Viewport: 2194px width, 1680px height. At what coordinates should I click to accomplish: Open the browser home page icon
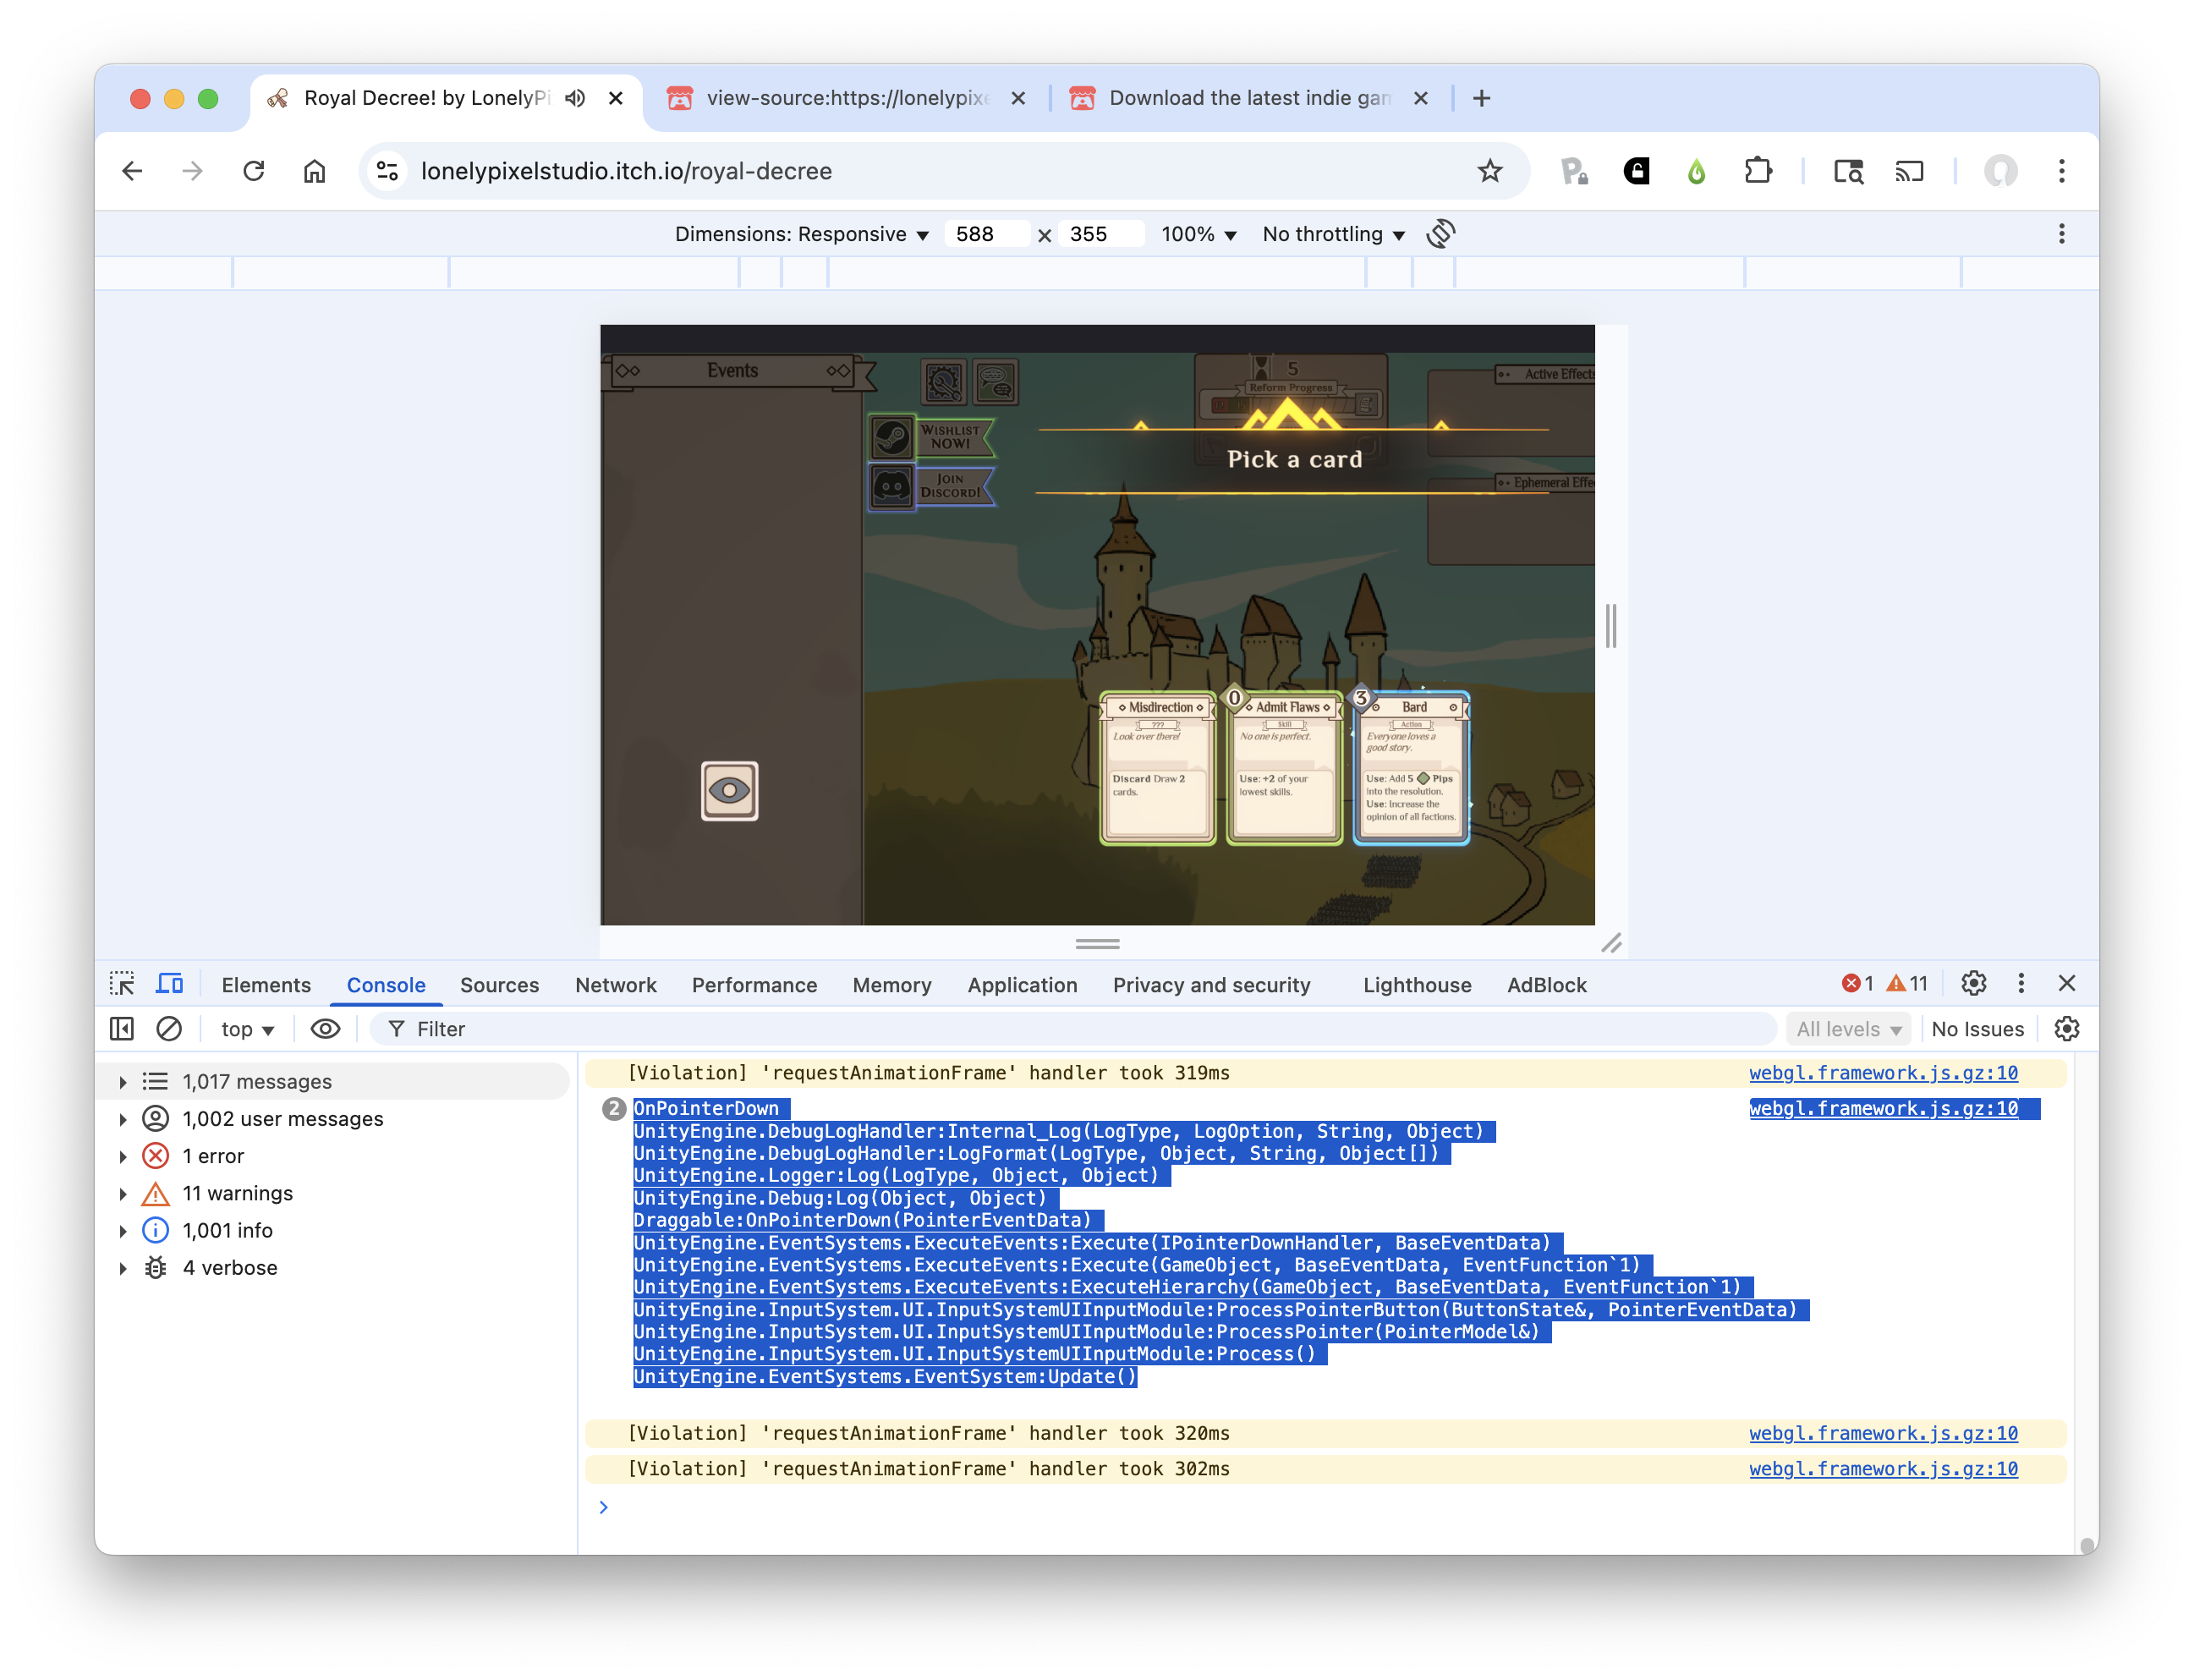tap(314, 171)
